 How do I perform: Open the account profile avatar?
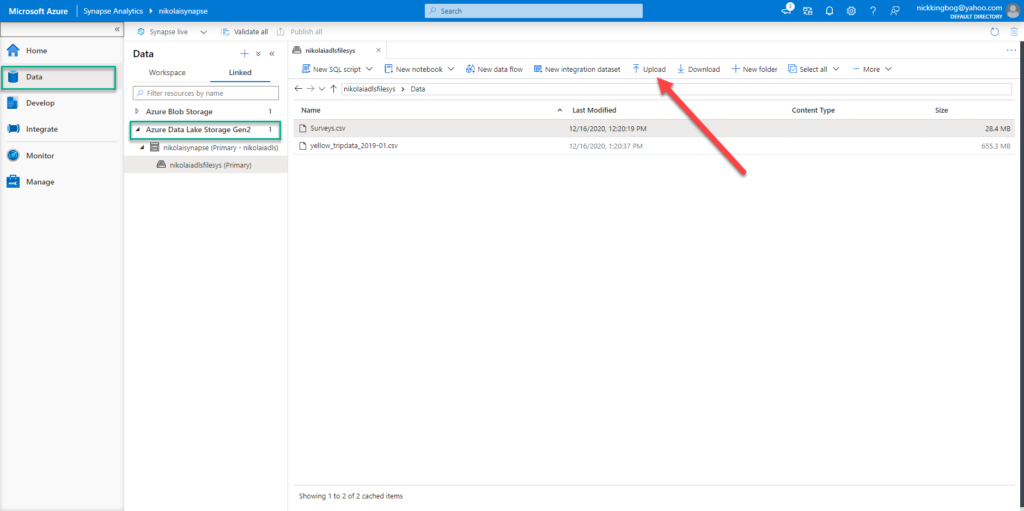(1012, 11)
